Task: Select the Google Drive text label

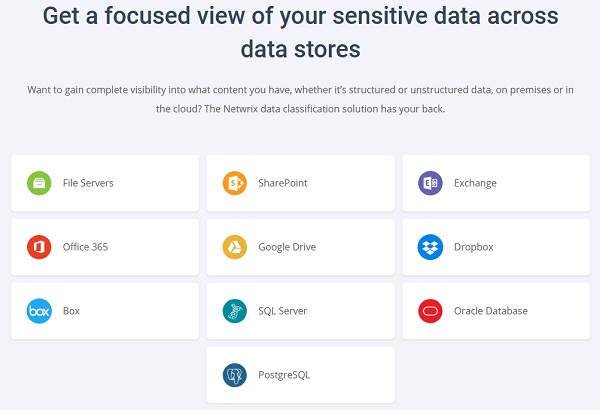Action: click(x=287, y=247)
